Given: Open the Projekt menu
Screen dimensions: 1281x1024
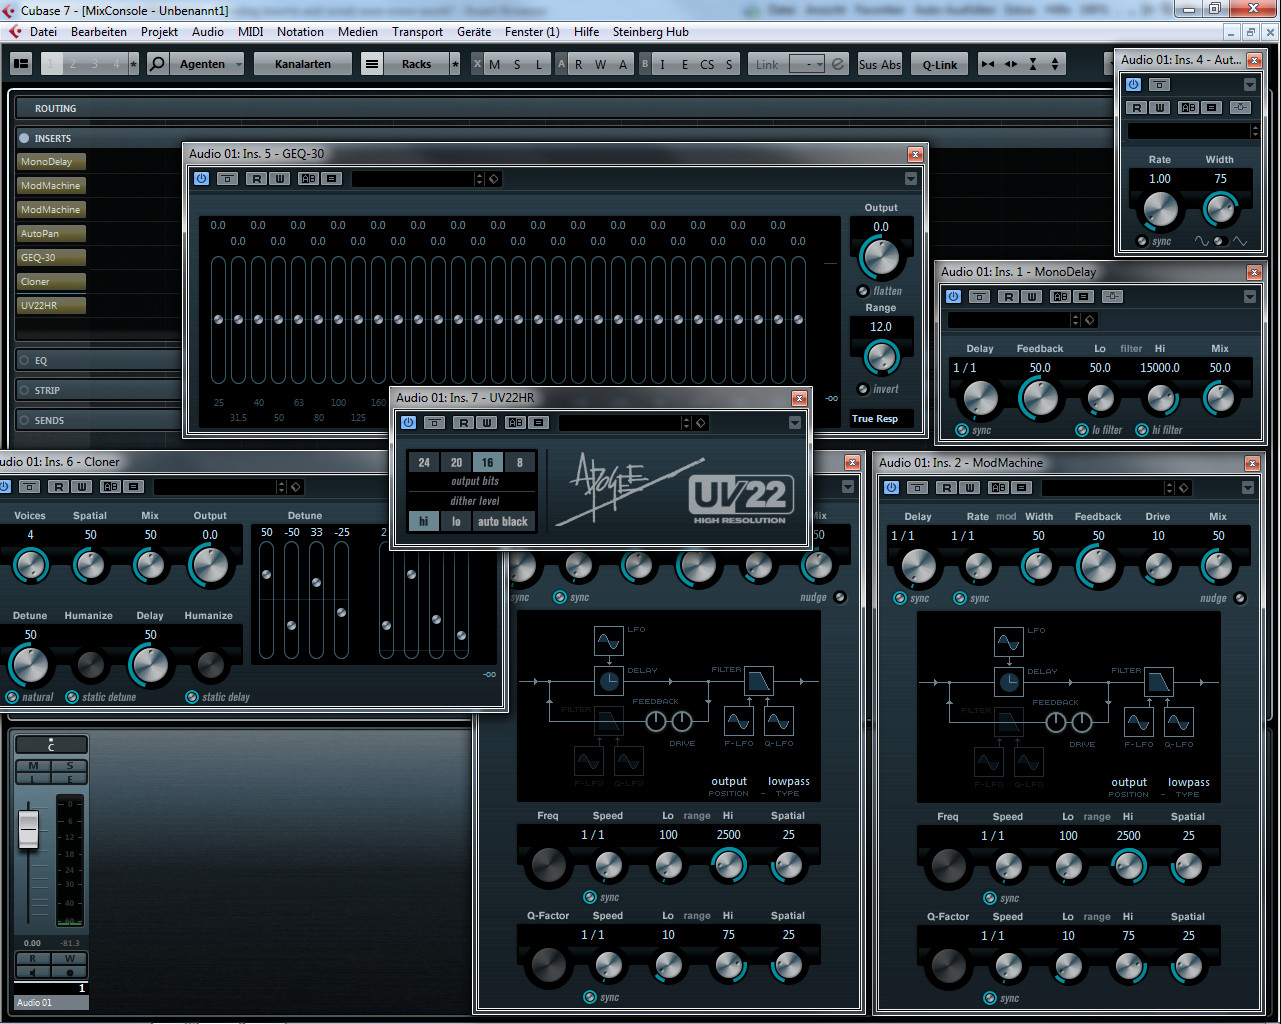Looking at the screenshot, I should (159, 32).
